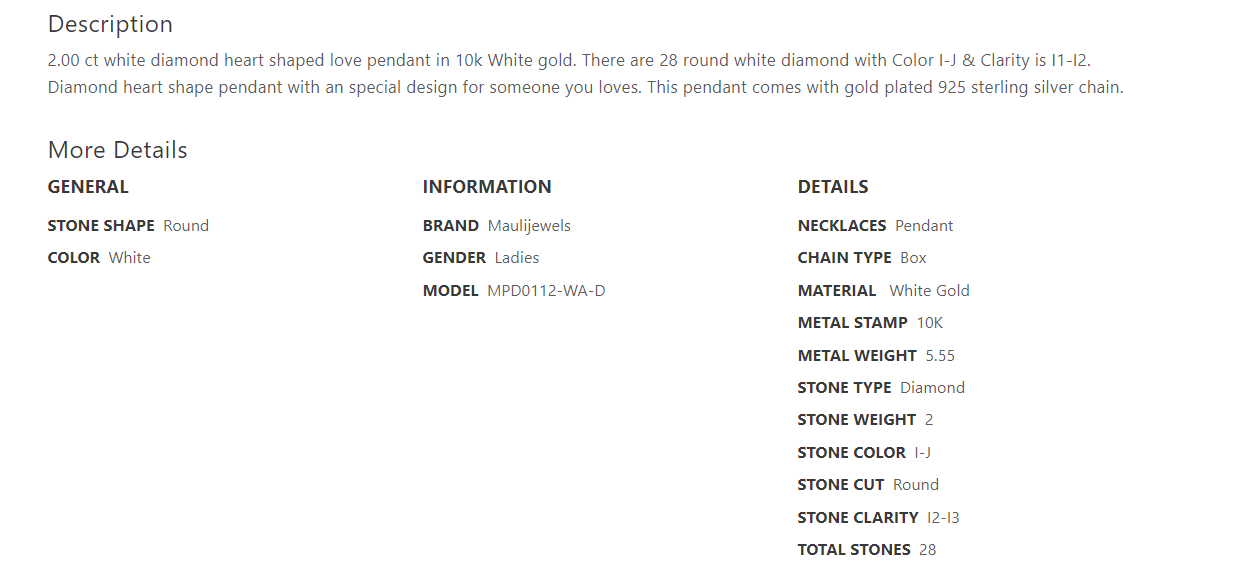
Task: Select the Maulijewels brand value
Action: 529,226
